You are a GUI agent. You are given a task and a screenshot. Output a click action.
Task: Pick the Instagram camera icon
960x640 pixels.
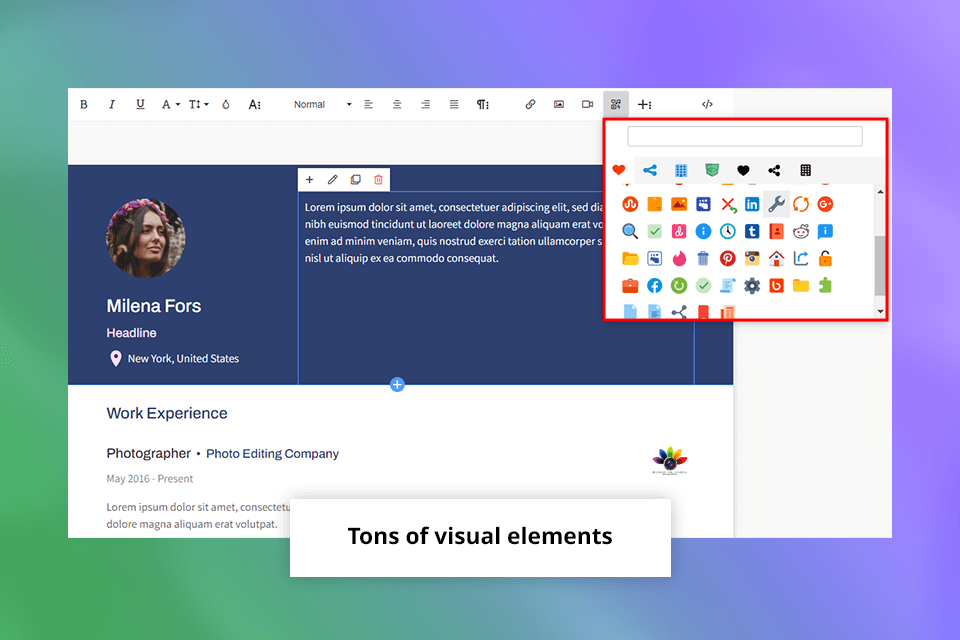(752, 258)
